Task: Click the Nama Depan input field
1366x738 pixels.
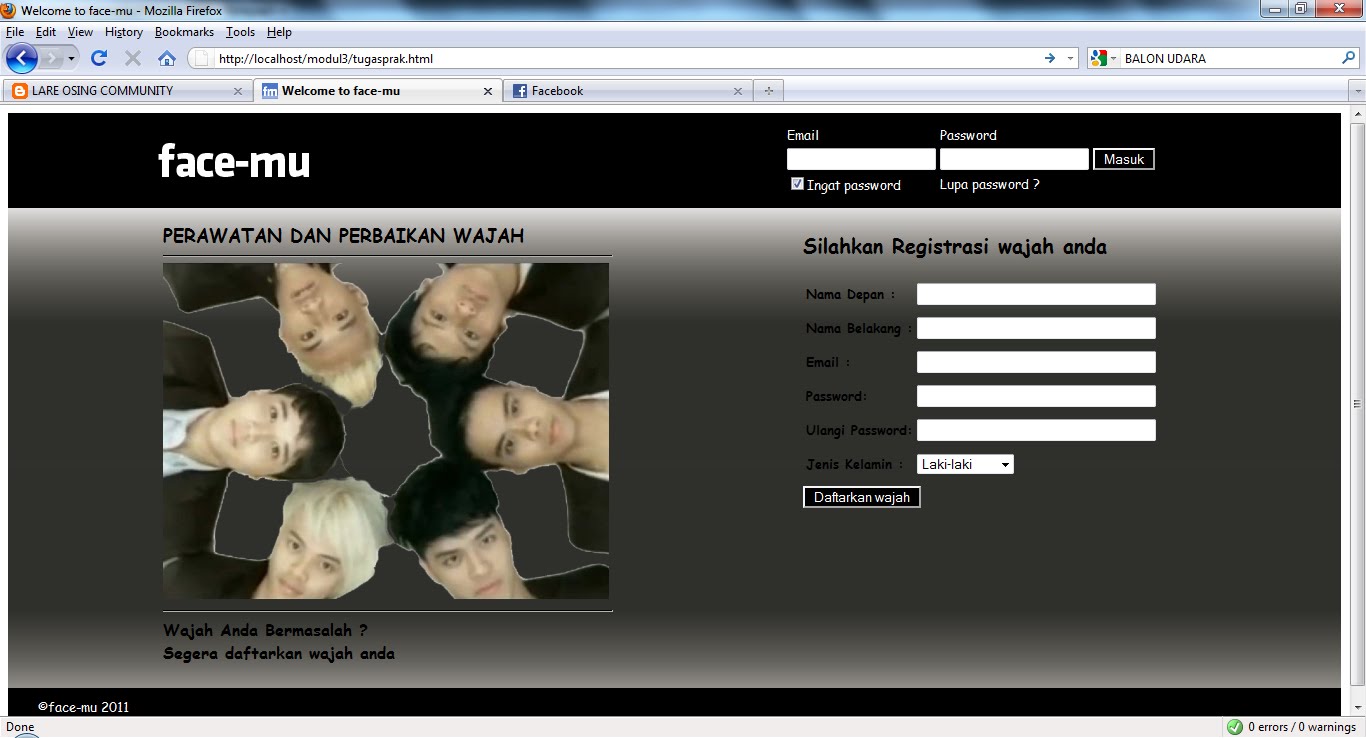Action: coord(1036,294)
